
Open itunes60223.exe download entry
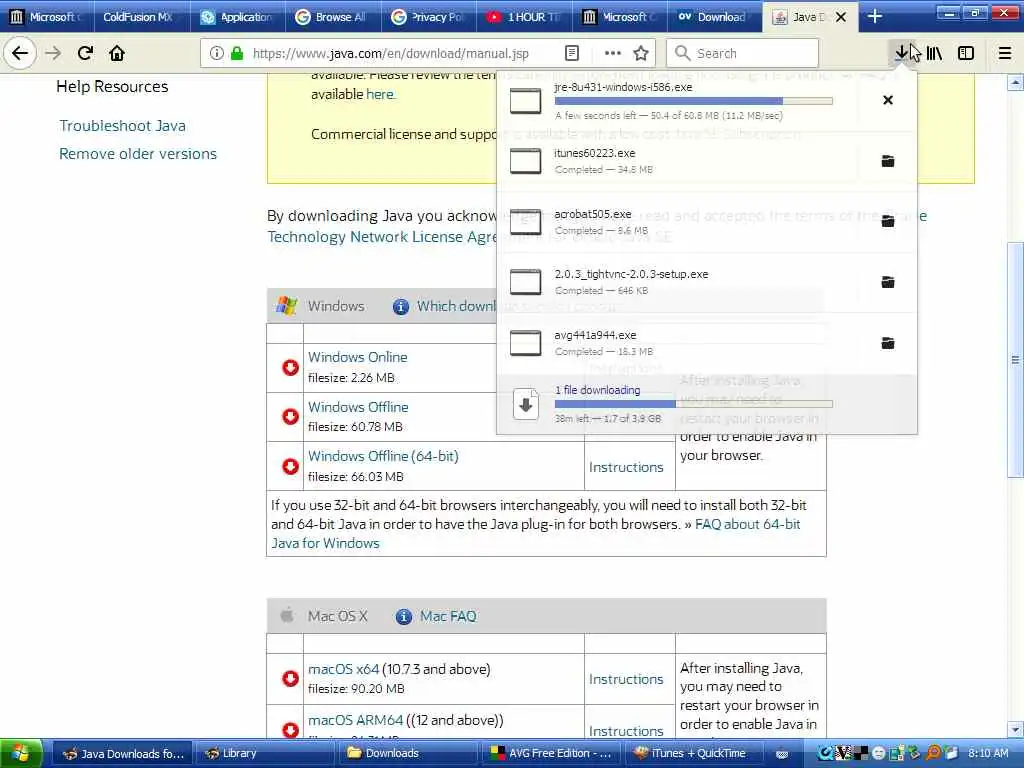tap(679, 161)
